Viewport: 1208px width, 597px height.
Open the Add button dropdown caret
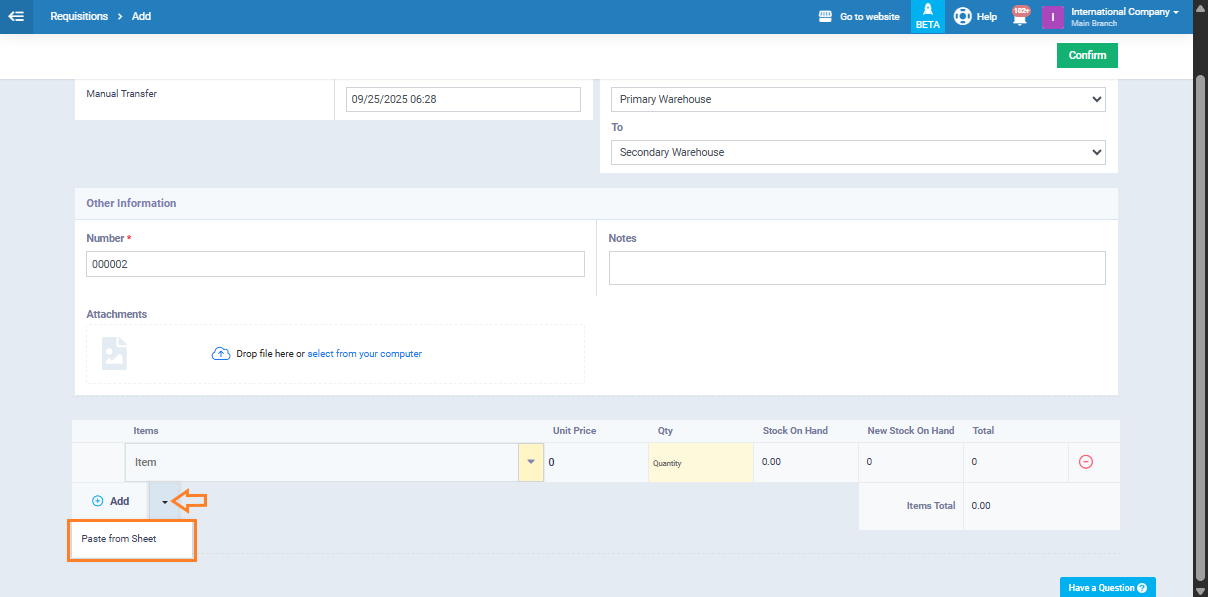(x=165, y=502)
